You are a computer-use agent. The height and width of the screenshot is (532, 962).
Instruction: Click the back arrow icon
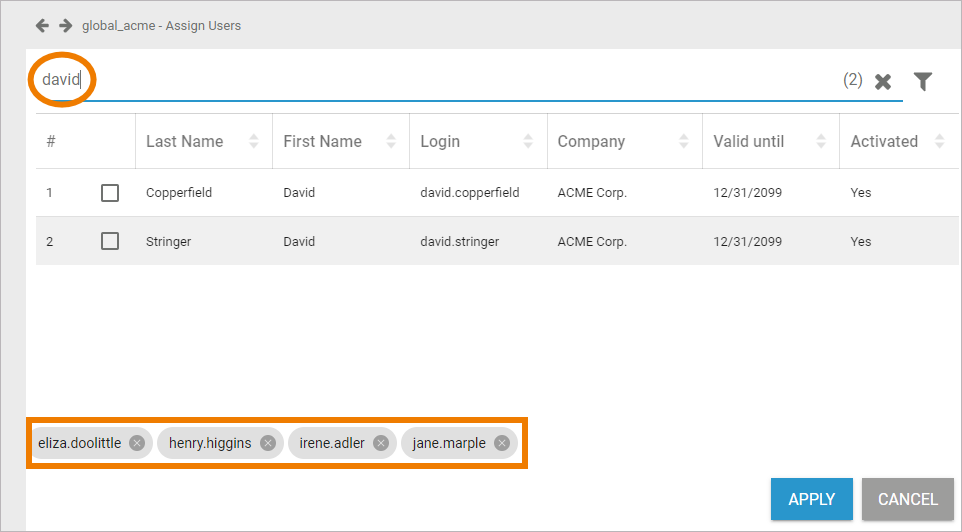click(42, 25)
